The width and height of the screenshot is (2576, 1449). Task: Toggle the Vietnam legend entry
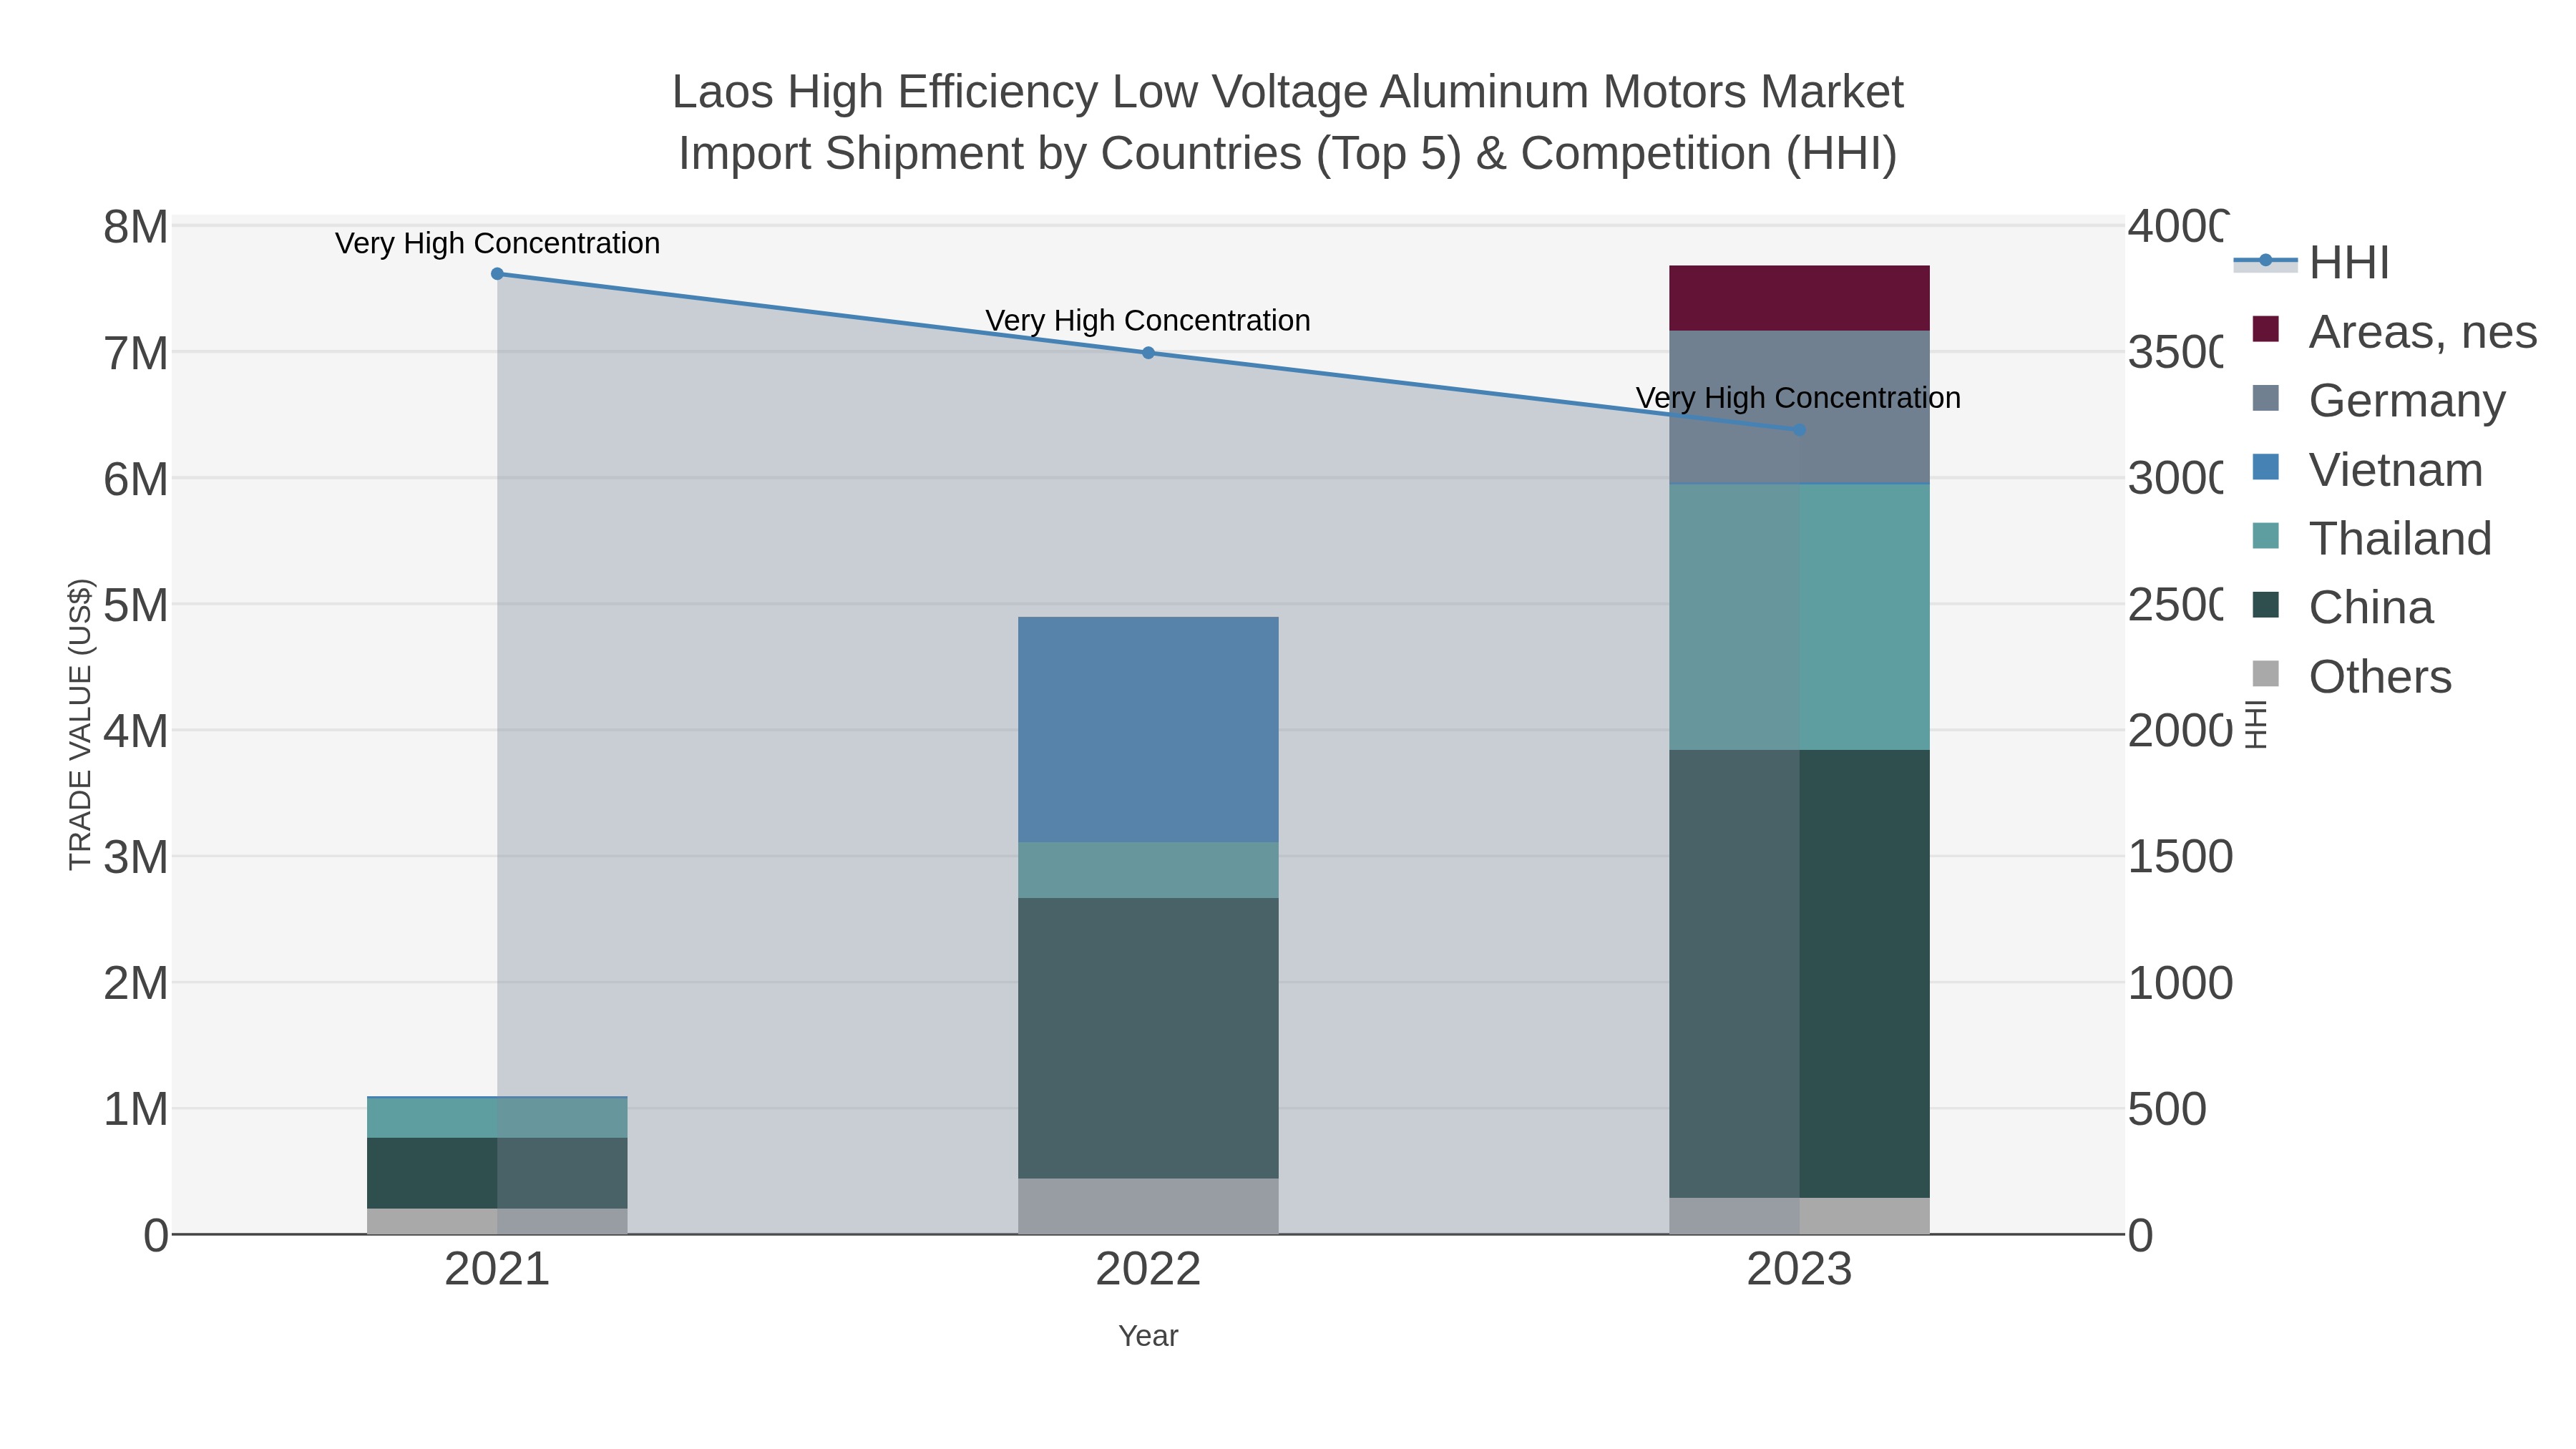click(2366, 470)
